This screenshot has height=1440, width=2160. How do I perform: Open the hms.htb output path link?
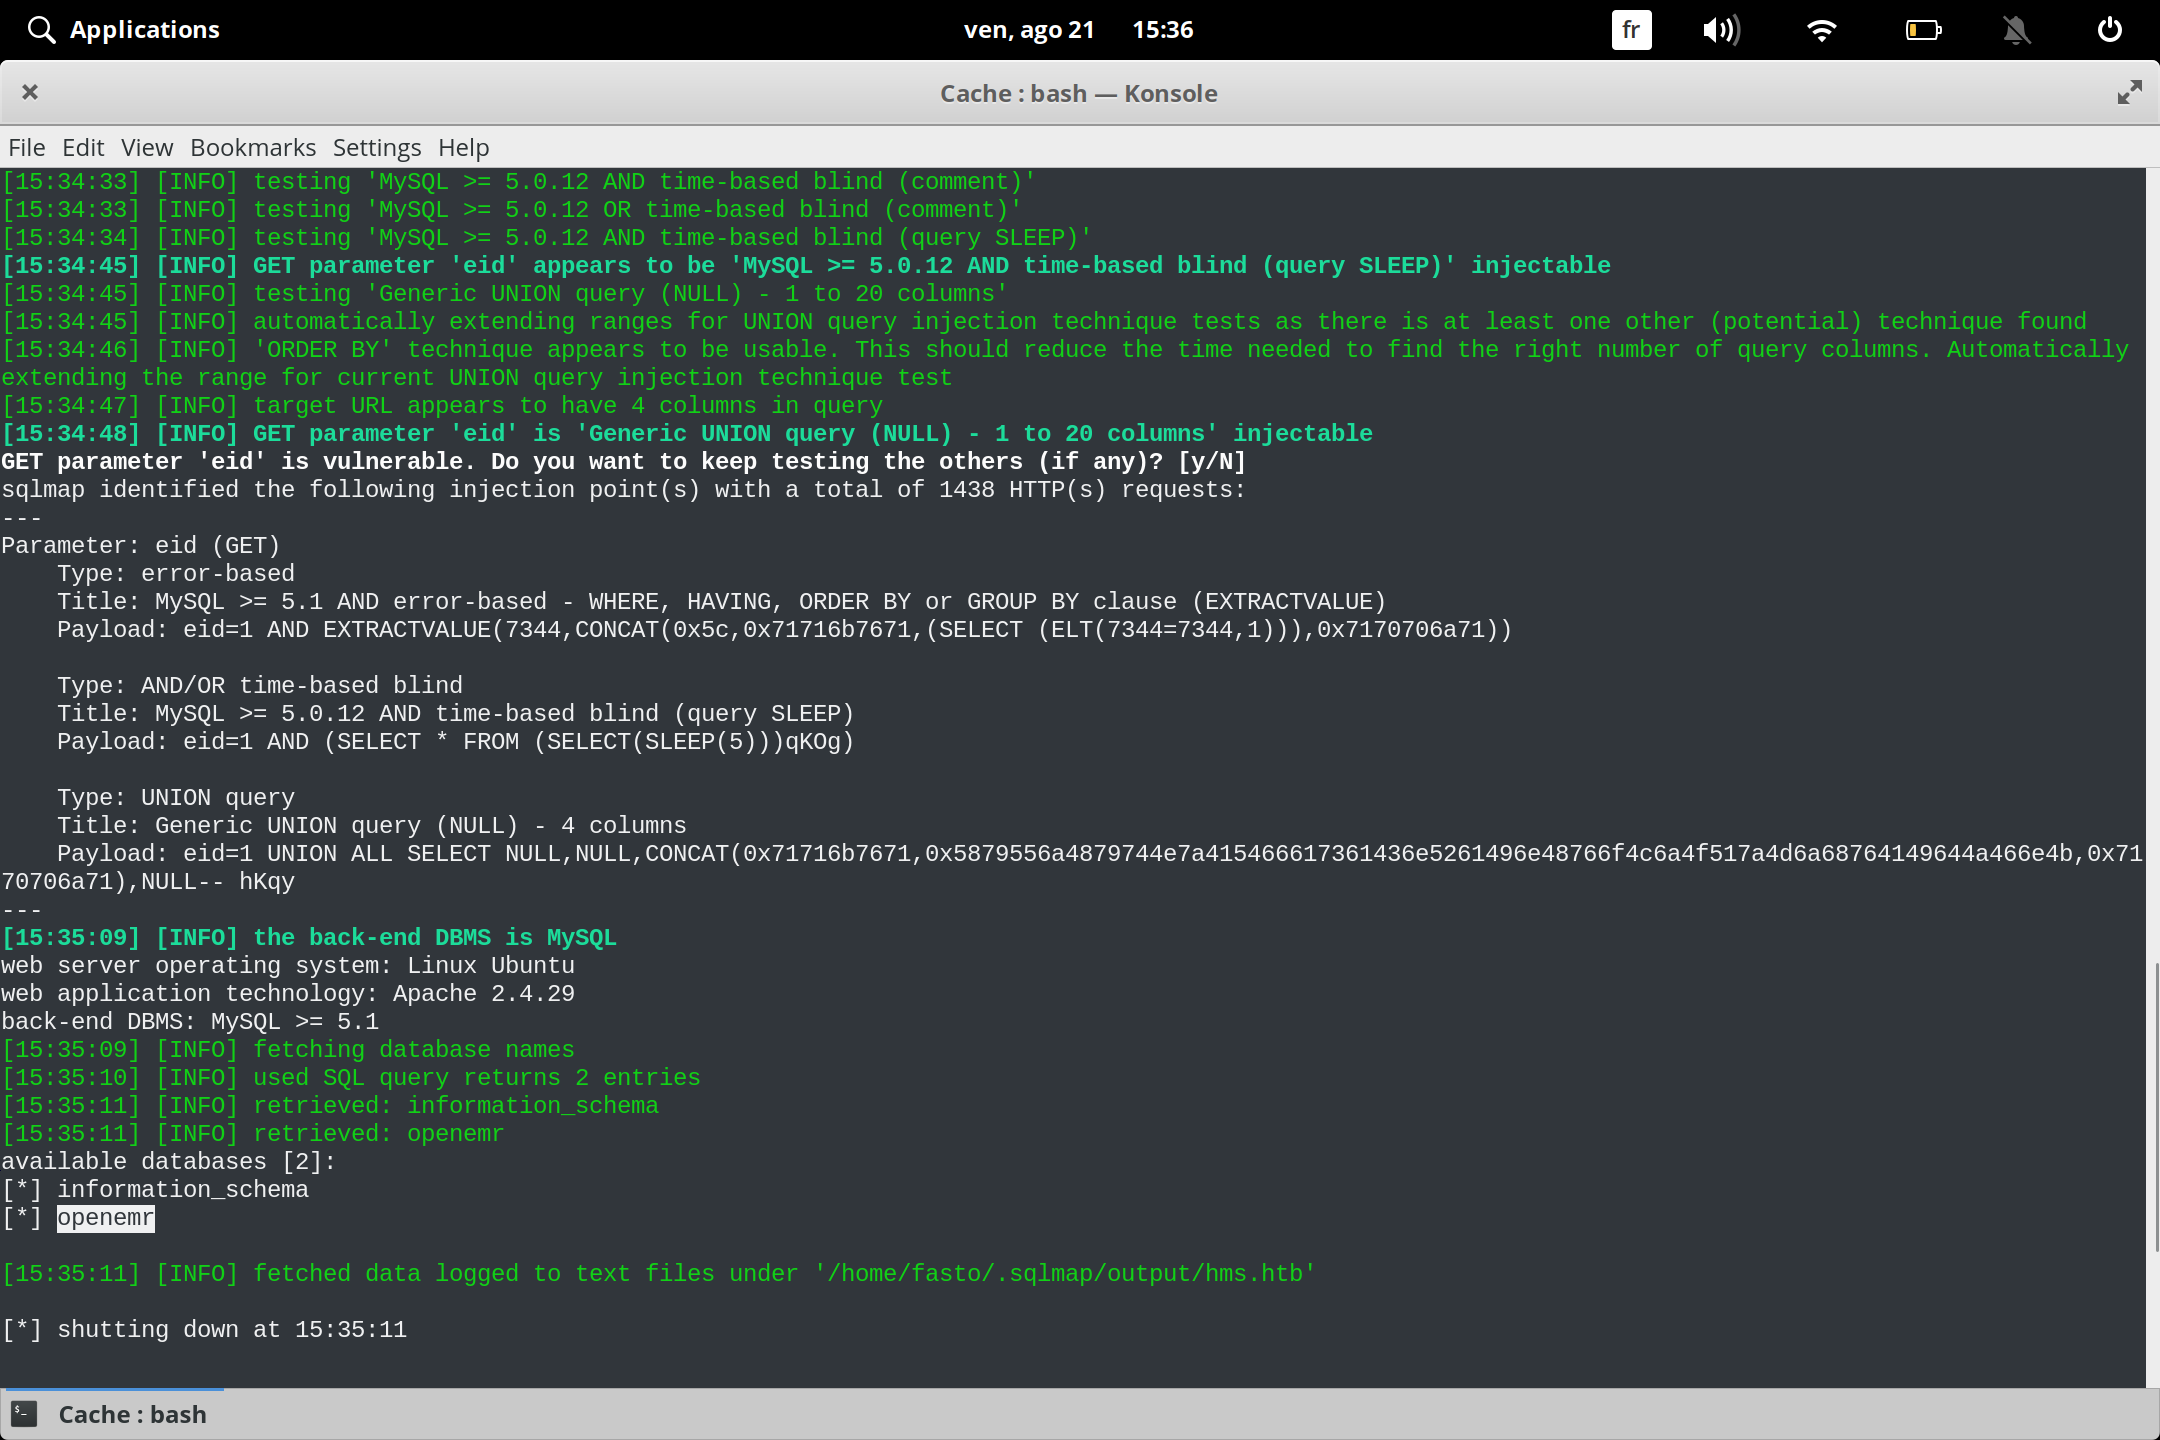tap(1066, 1273)
